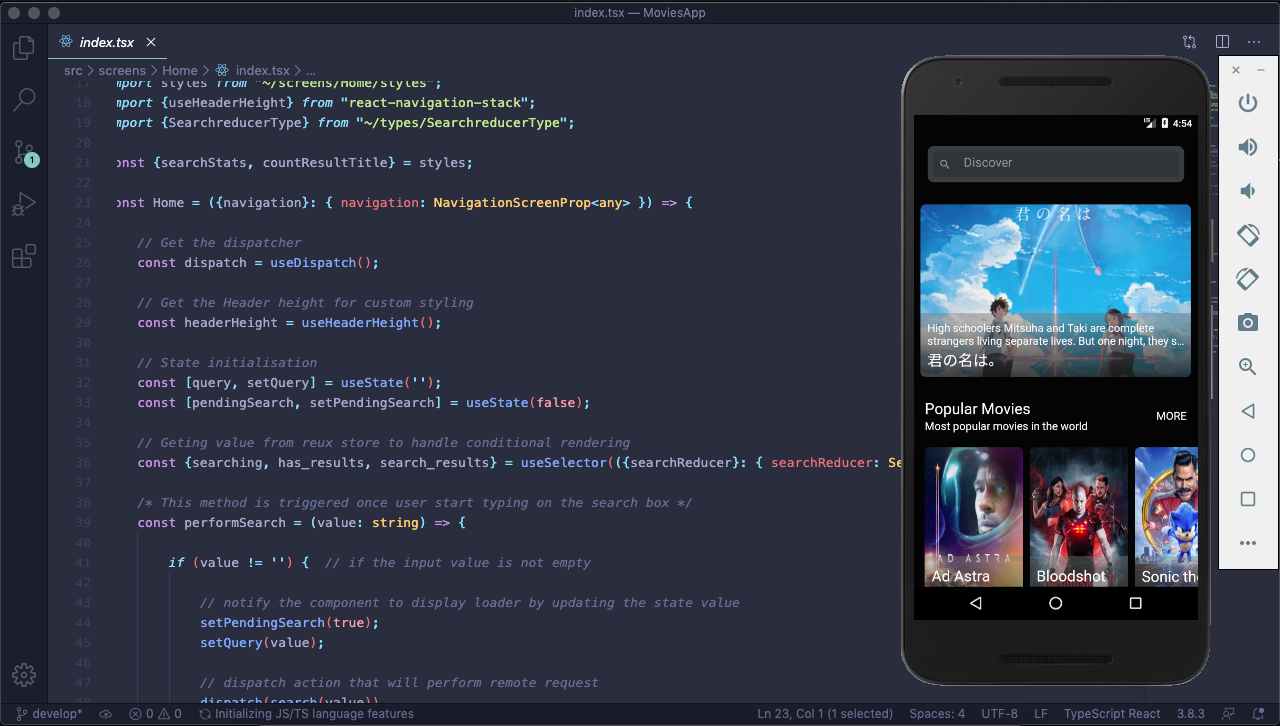Click the Popular Movies heading
This screenshot has height=726, width=1280.
click(977, 408)
